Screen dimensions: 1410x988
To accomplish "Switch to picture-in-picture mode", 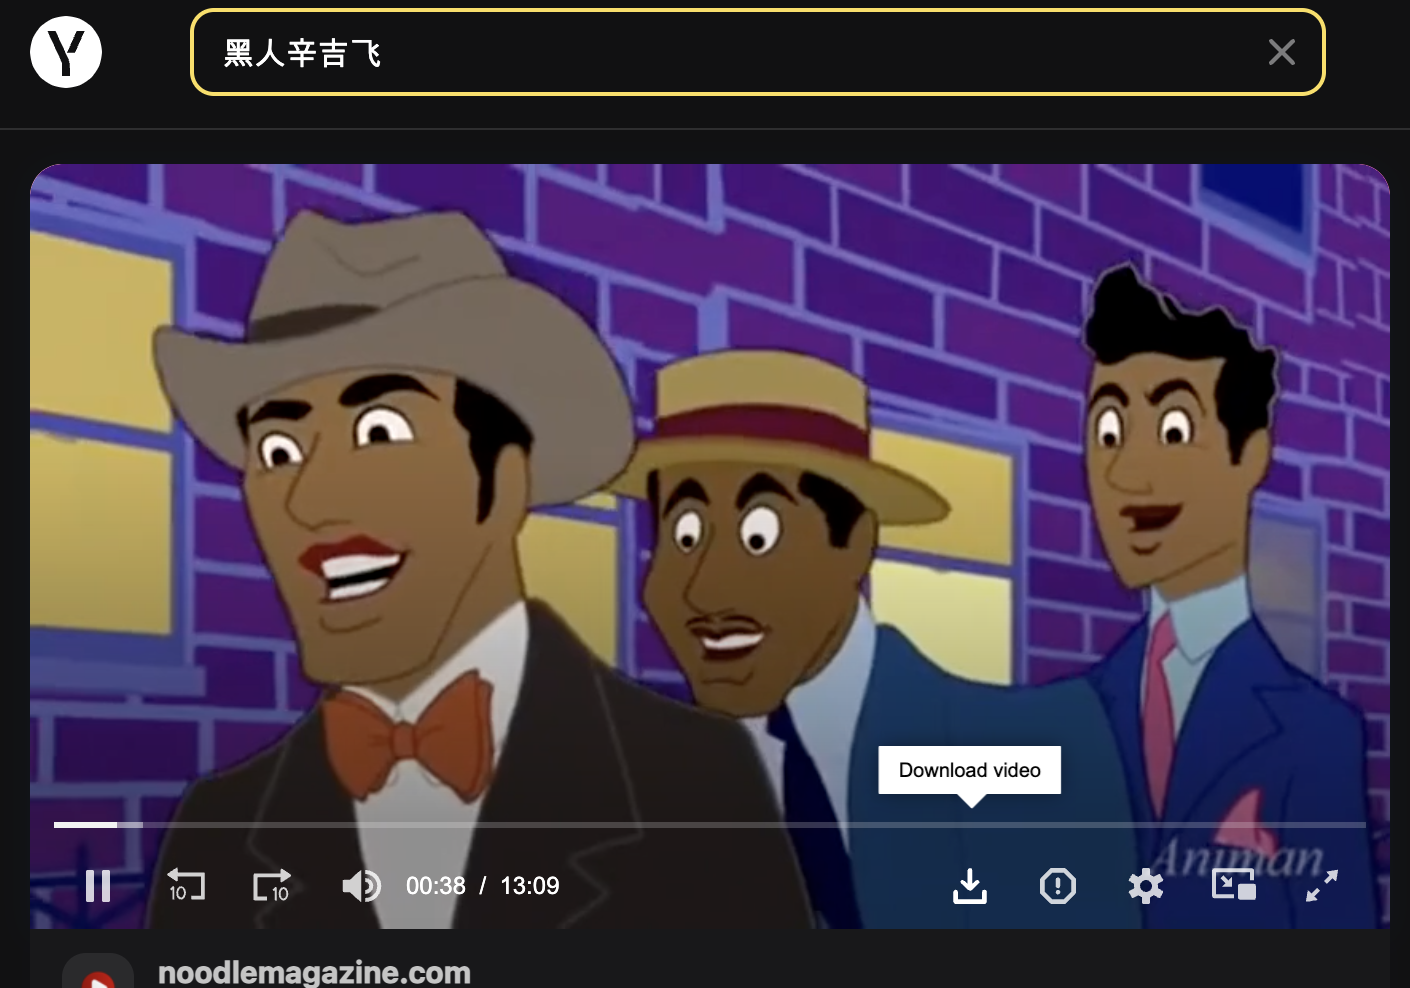I will coord(1234,885).
